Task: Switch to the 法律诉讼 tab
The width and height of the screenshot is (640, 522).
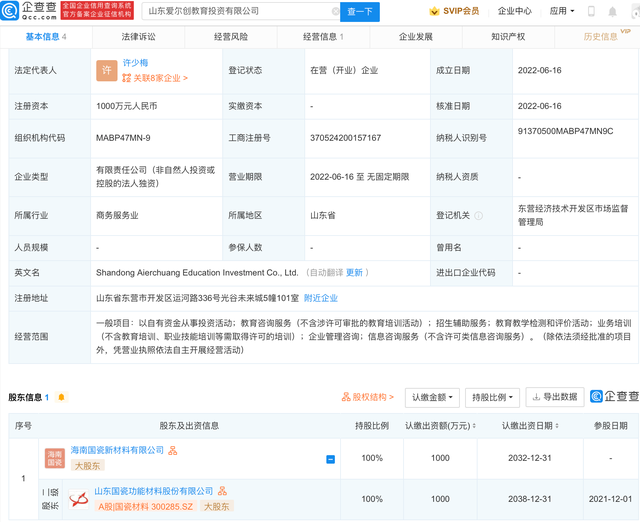Action: click(x=138, y=37)
